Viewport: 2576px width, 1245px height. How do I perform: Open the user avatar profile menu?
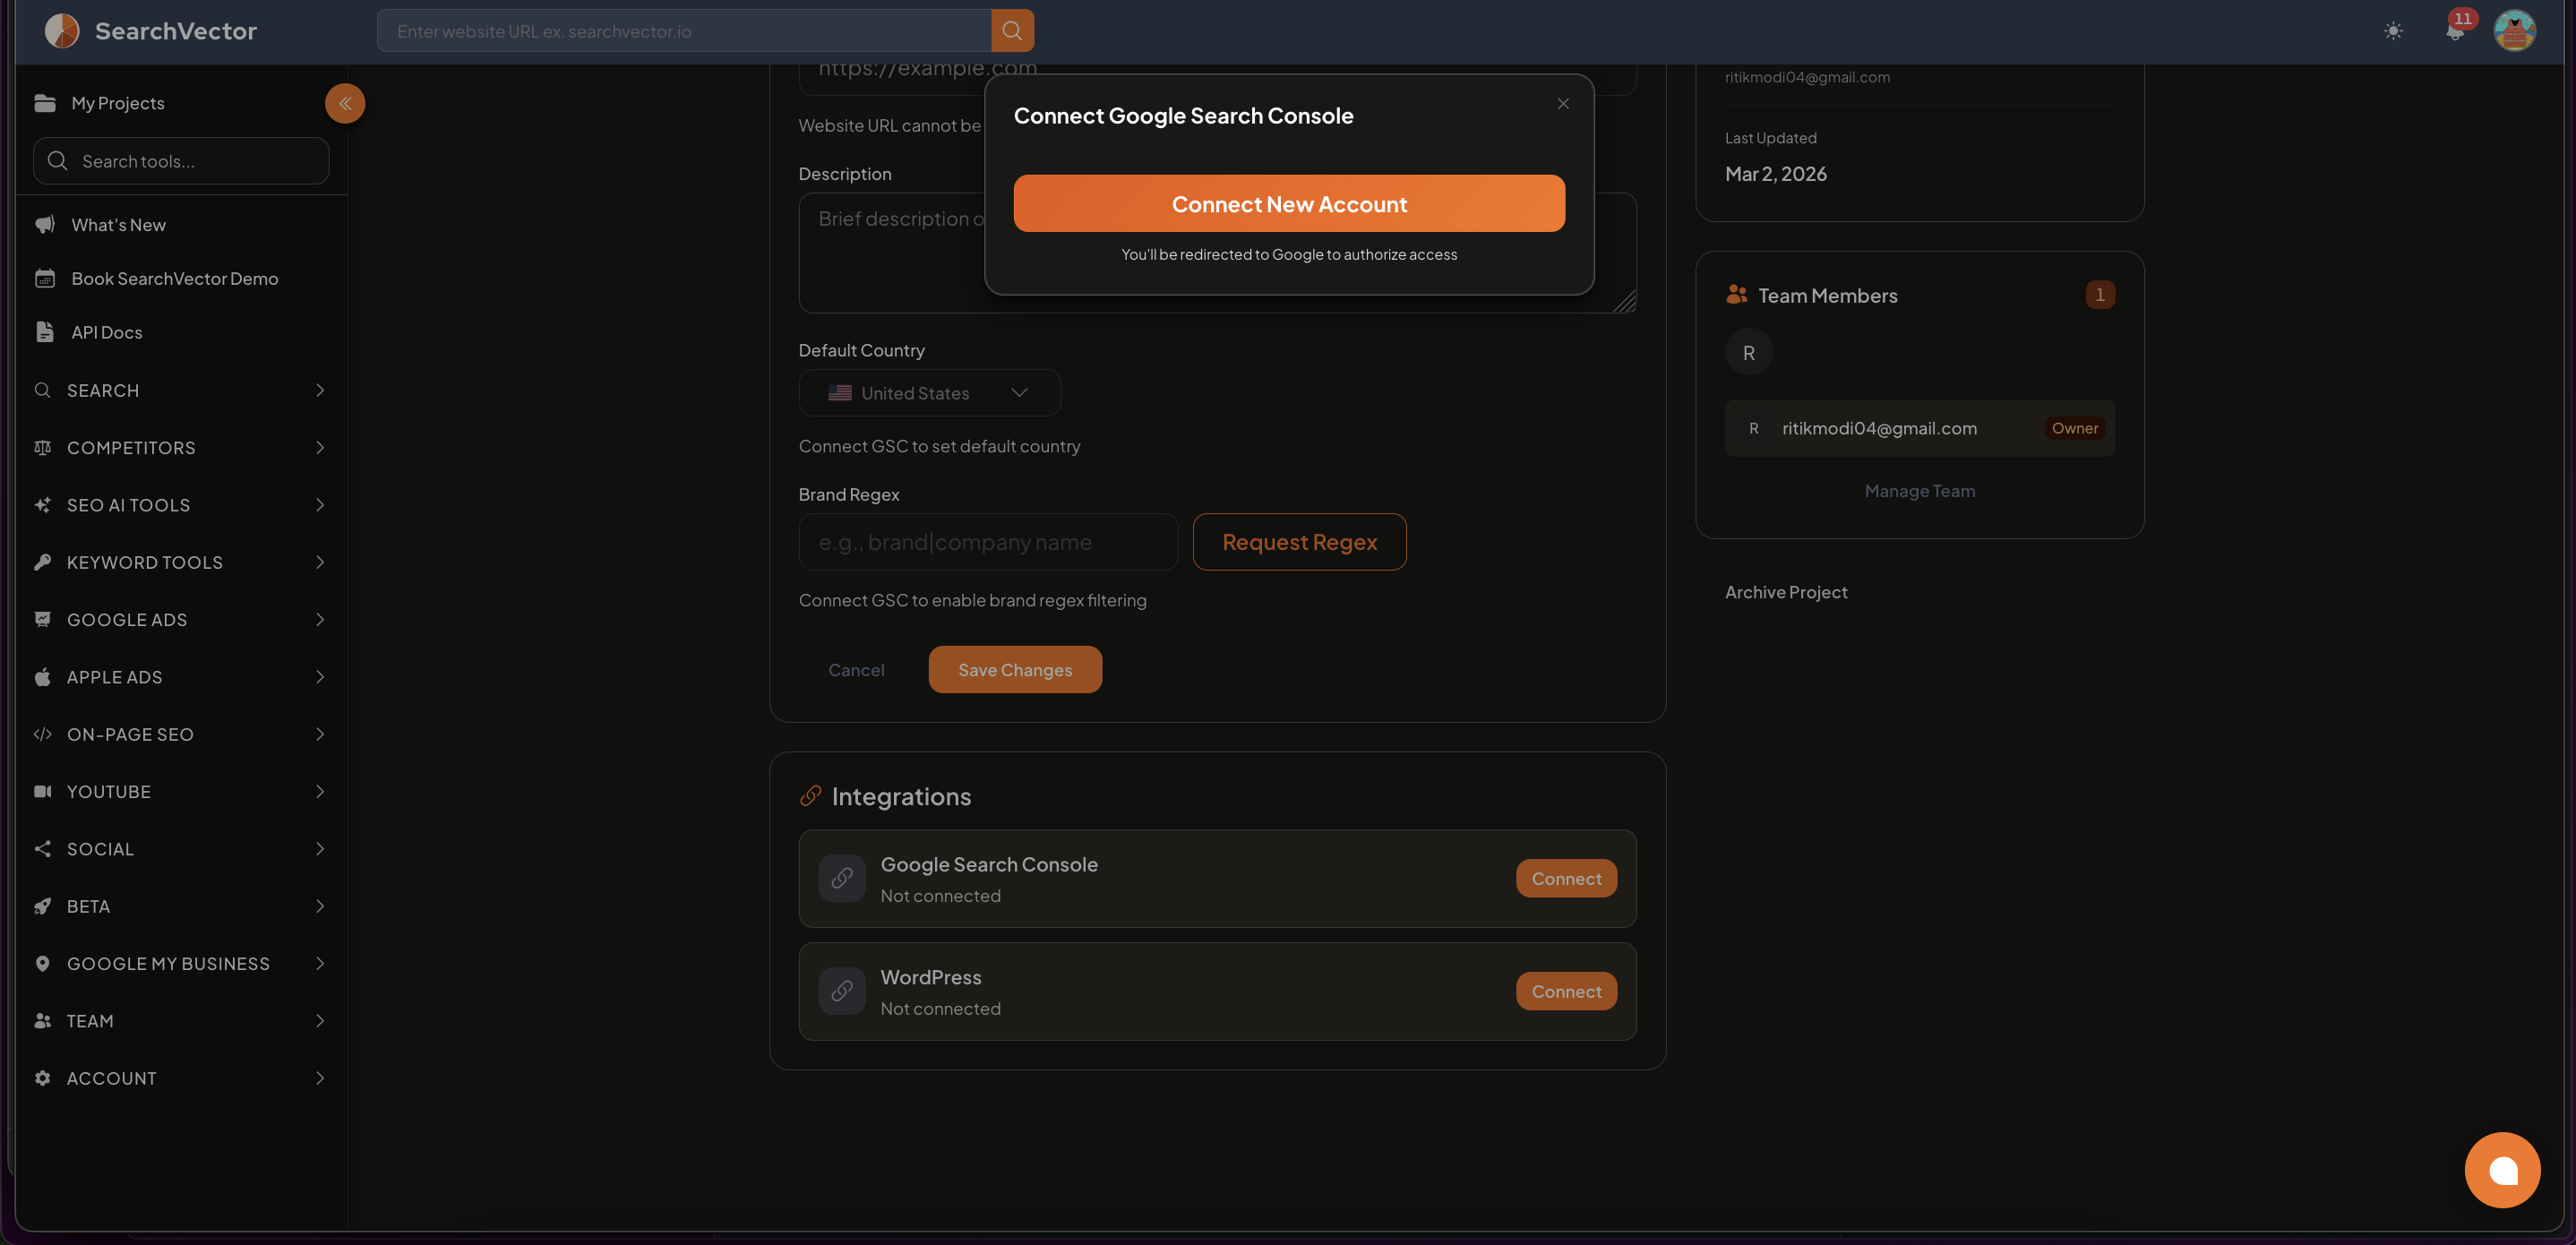2514,31
